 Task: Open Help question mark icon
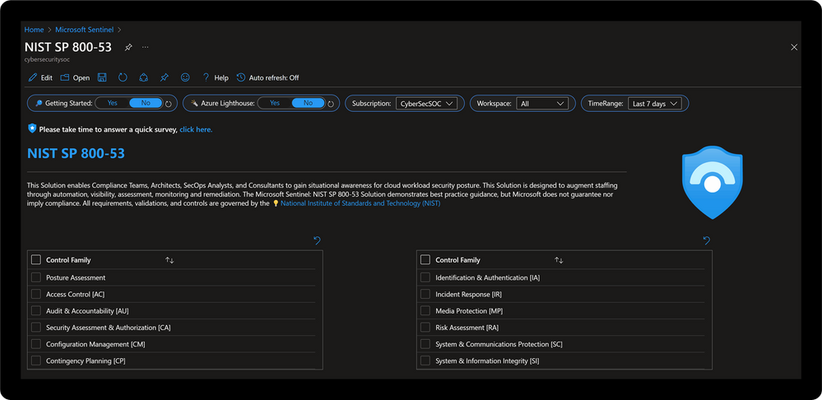206,78
